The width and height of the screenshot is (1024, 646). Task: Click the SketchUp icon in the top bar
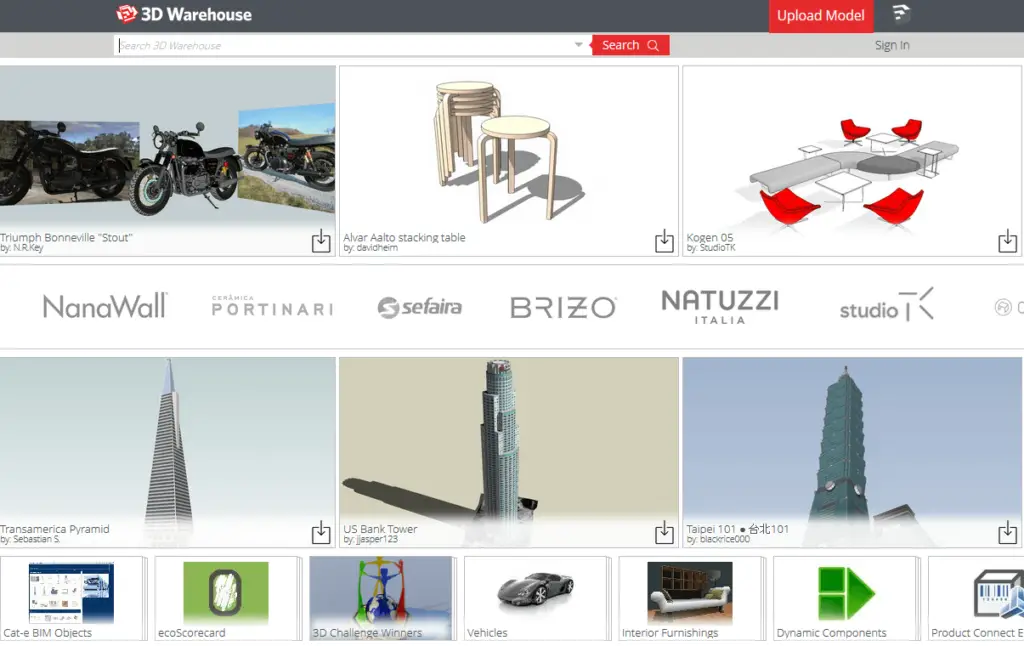pyautogui.click(x=901, y=14)
